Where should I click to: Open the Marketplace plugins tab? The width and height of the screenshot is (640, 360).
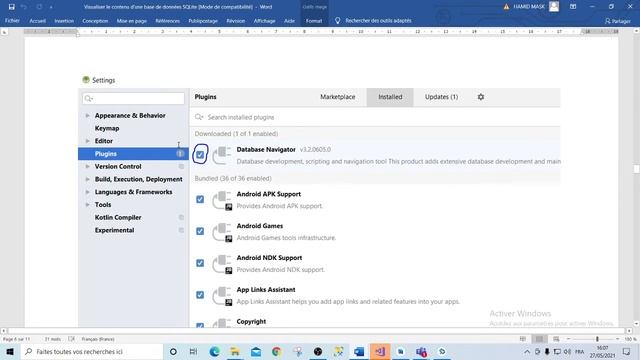(x=338, y=97)
